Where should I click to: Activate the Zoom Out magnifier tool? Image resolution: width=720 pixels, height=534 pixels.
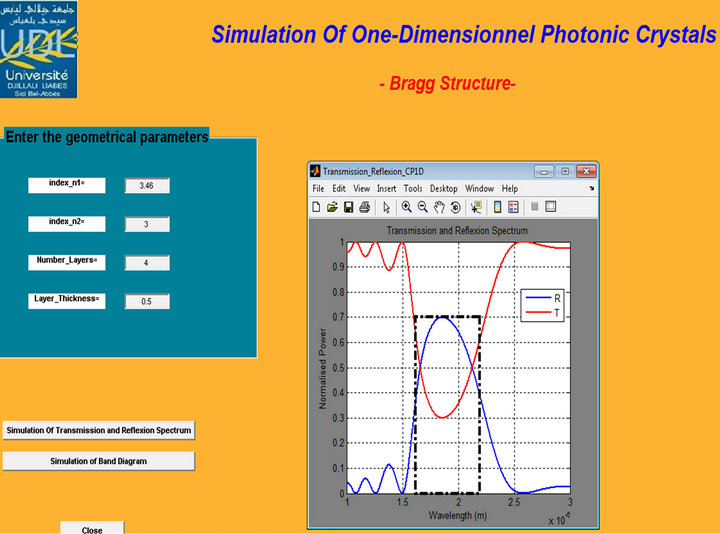[x=423, y=207]
